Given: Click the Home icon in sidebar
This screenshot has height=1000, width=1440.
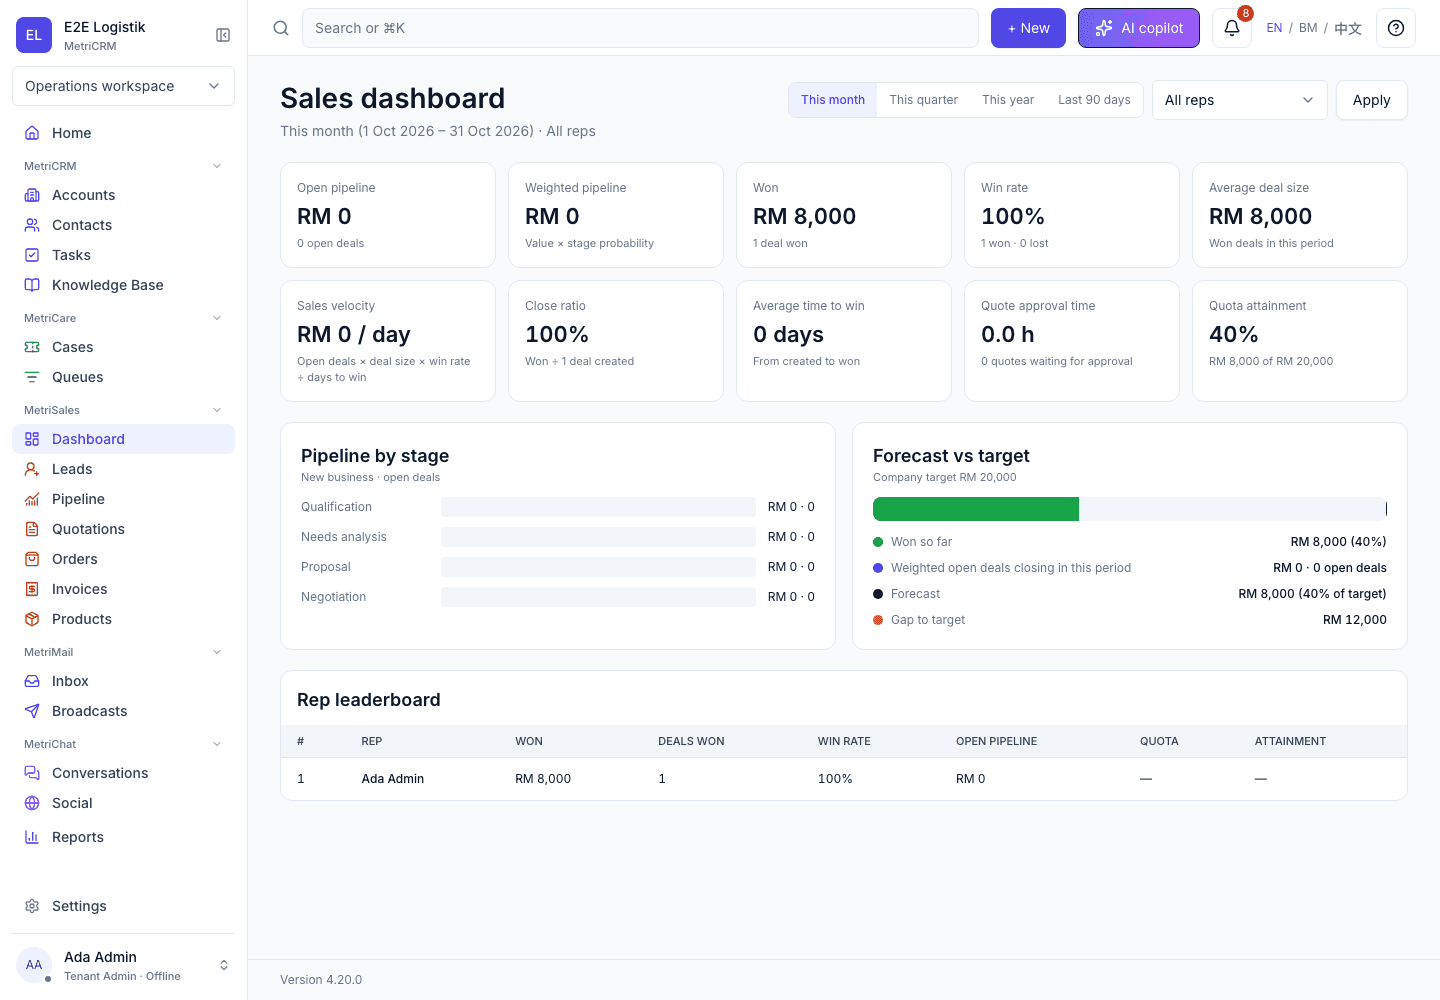Looking at the screenshot, I should [32, 133].
